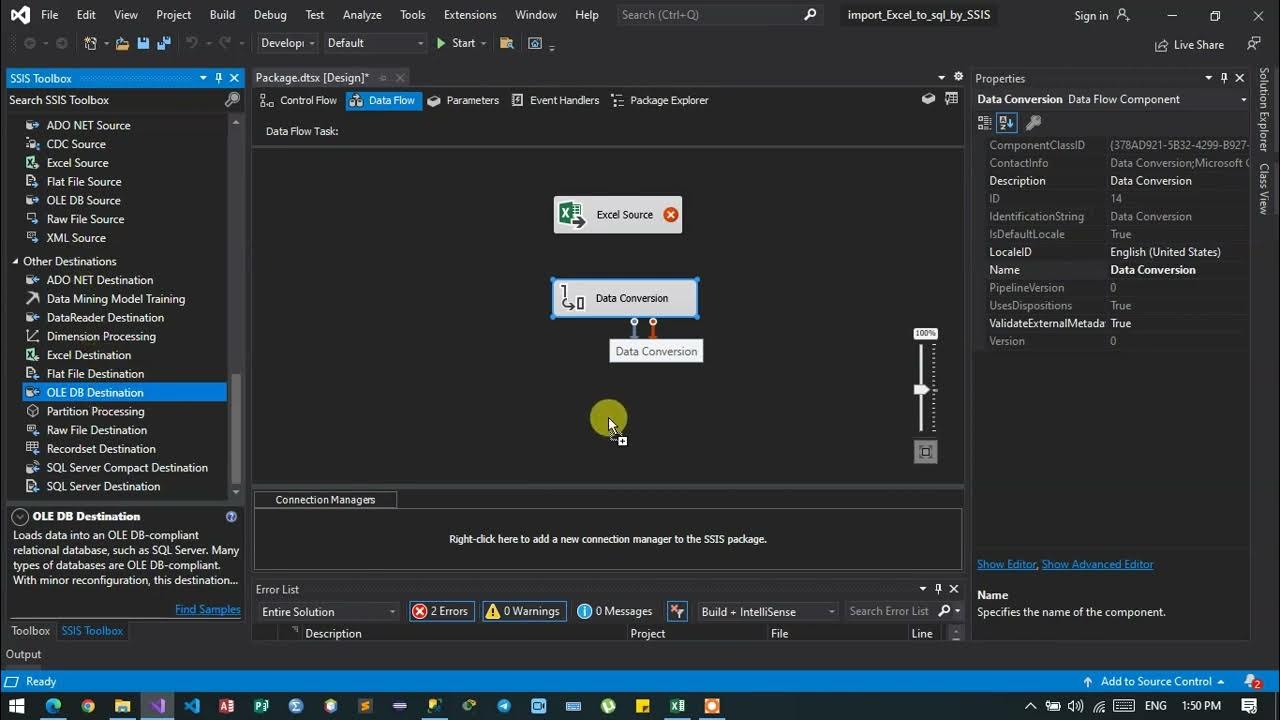
Task: Open the Default platform dropdown
Action: click(375, 43)
